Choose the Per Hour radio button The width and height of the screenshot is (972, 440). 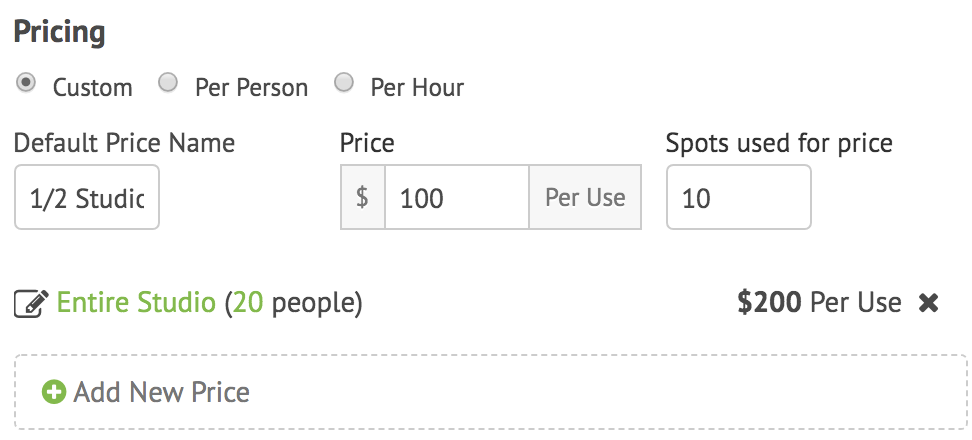(x=344, y=82)
